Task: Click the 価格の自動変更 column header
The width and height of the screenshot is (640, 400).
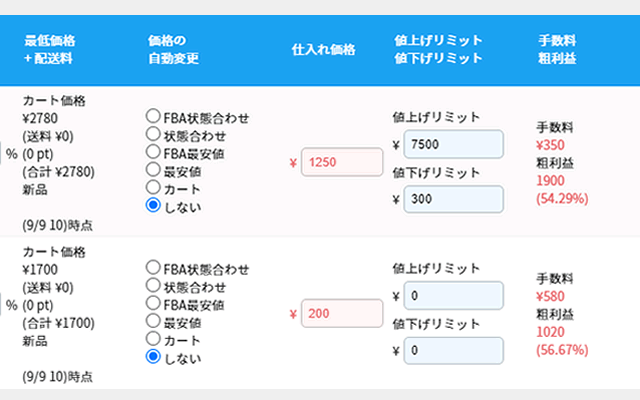Action: [x=173, y=49]
